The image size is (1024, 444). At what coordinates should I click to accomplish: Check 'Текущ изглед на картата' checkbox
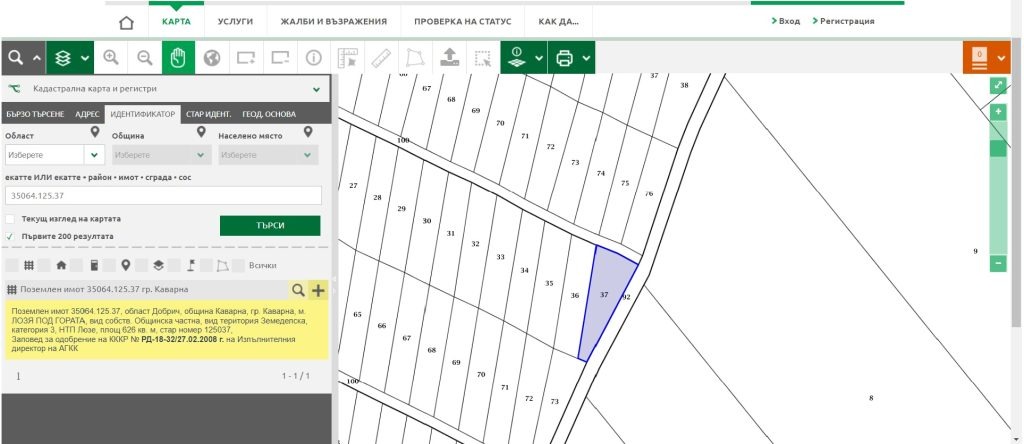[x=10, y=219]
